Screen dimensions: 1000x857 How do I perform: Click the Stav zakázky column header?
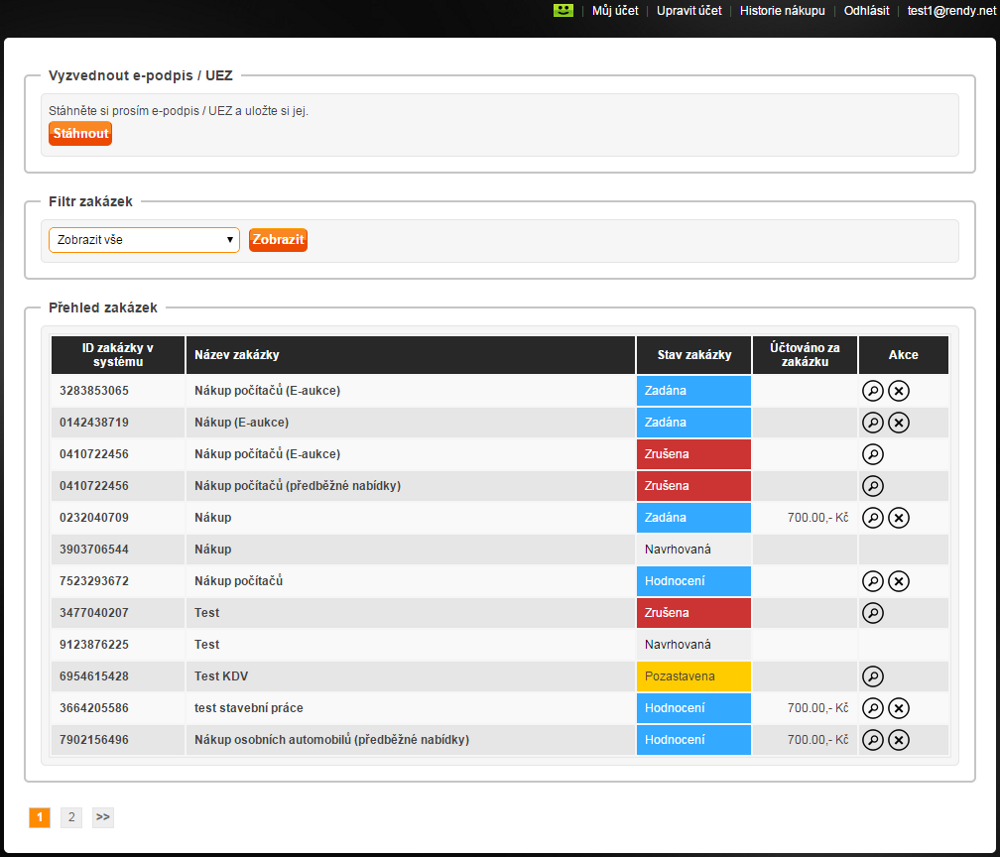point(694,355)
